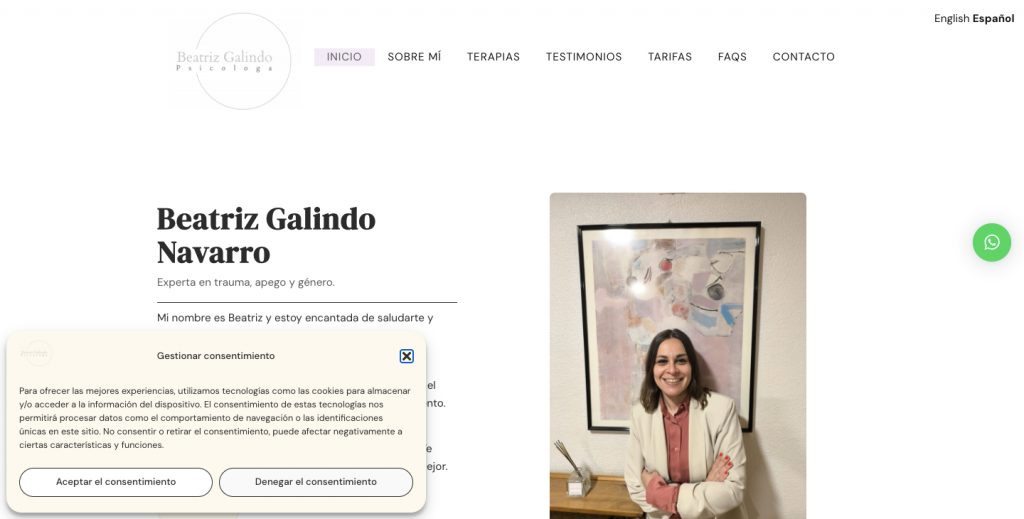Switch language to English
The height and width of the screenshot is (519, 1024).
point(951,18)
